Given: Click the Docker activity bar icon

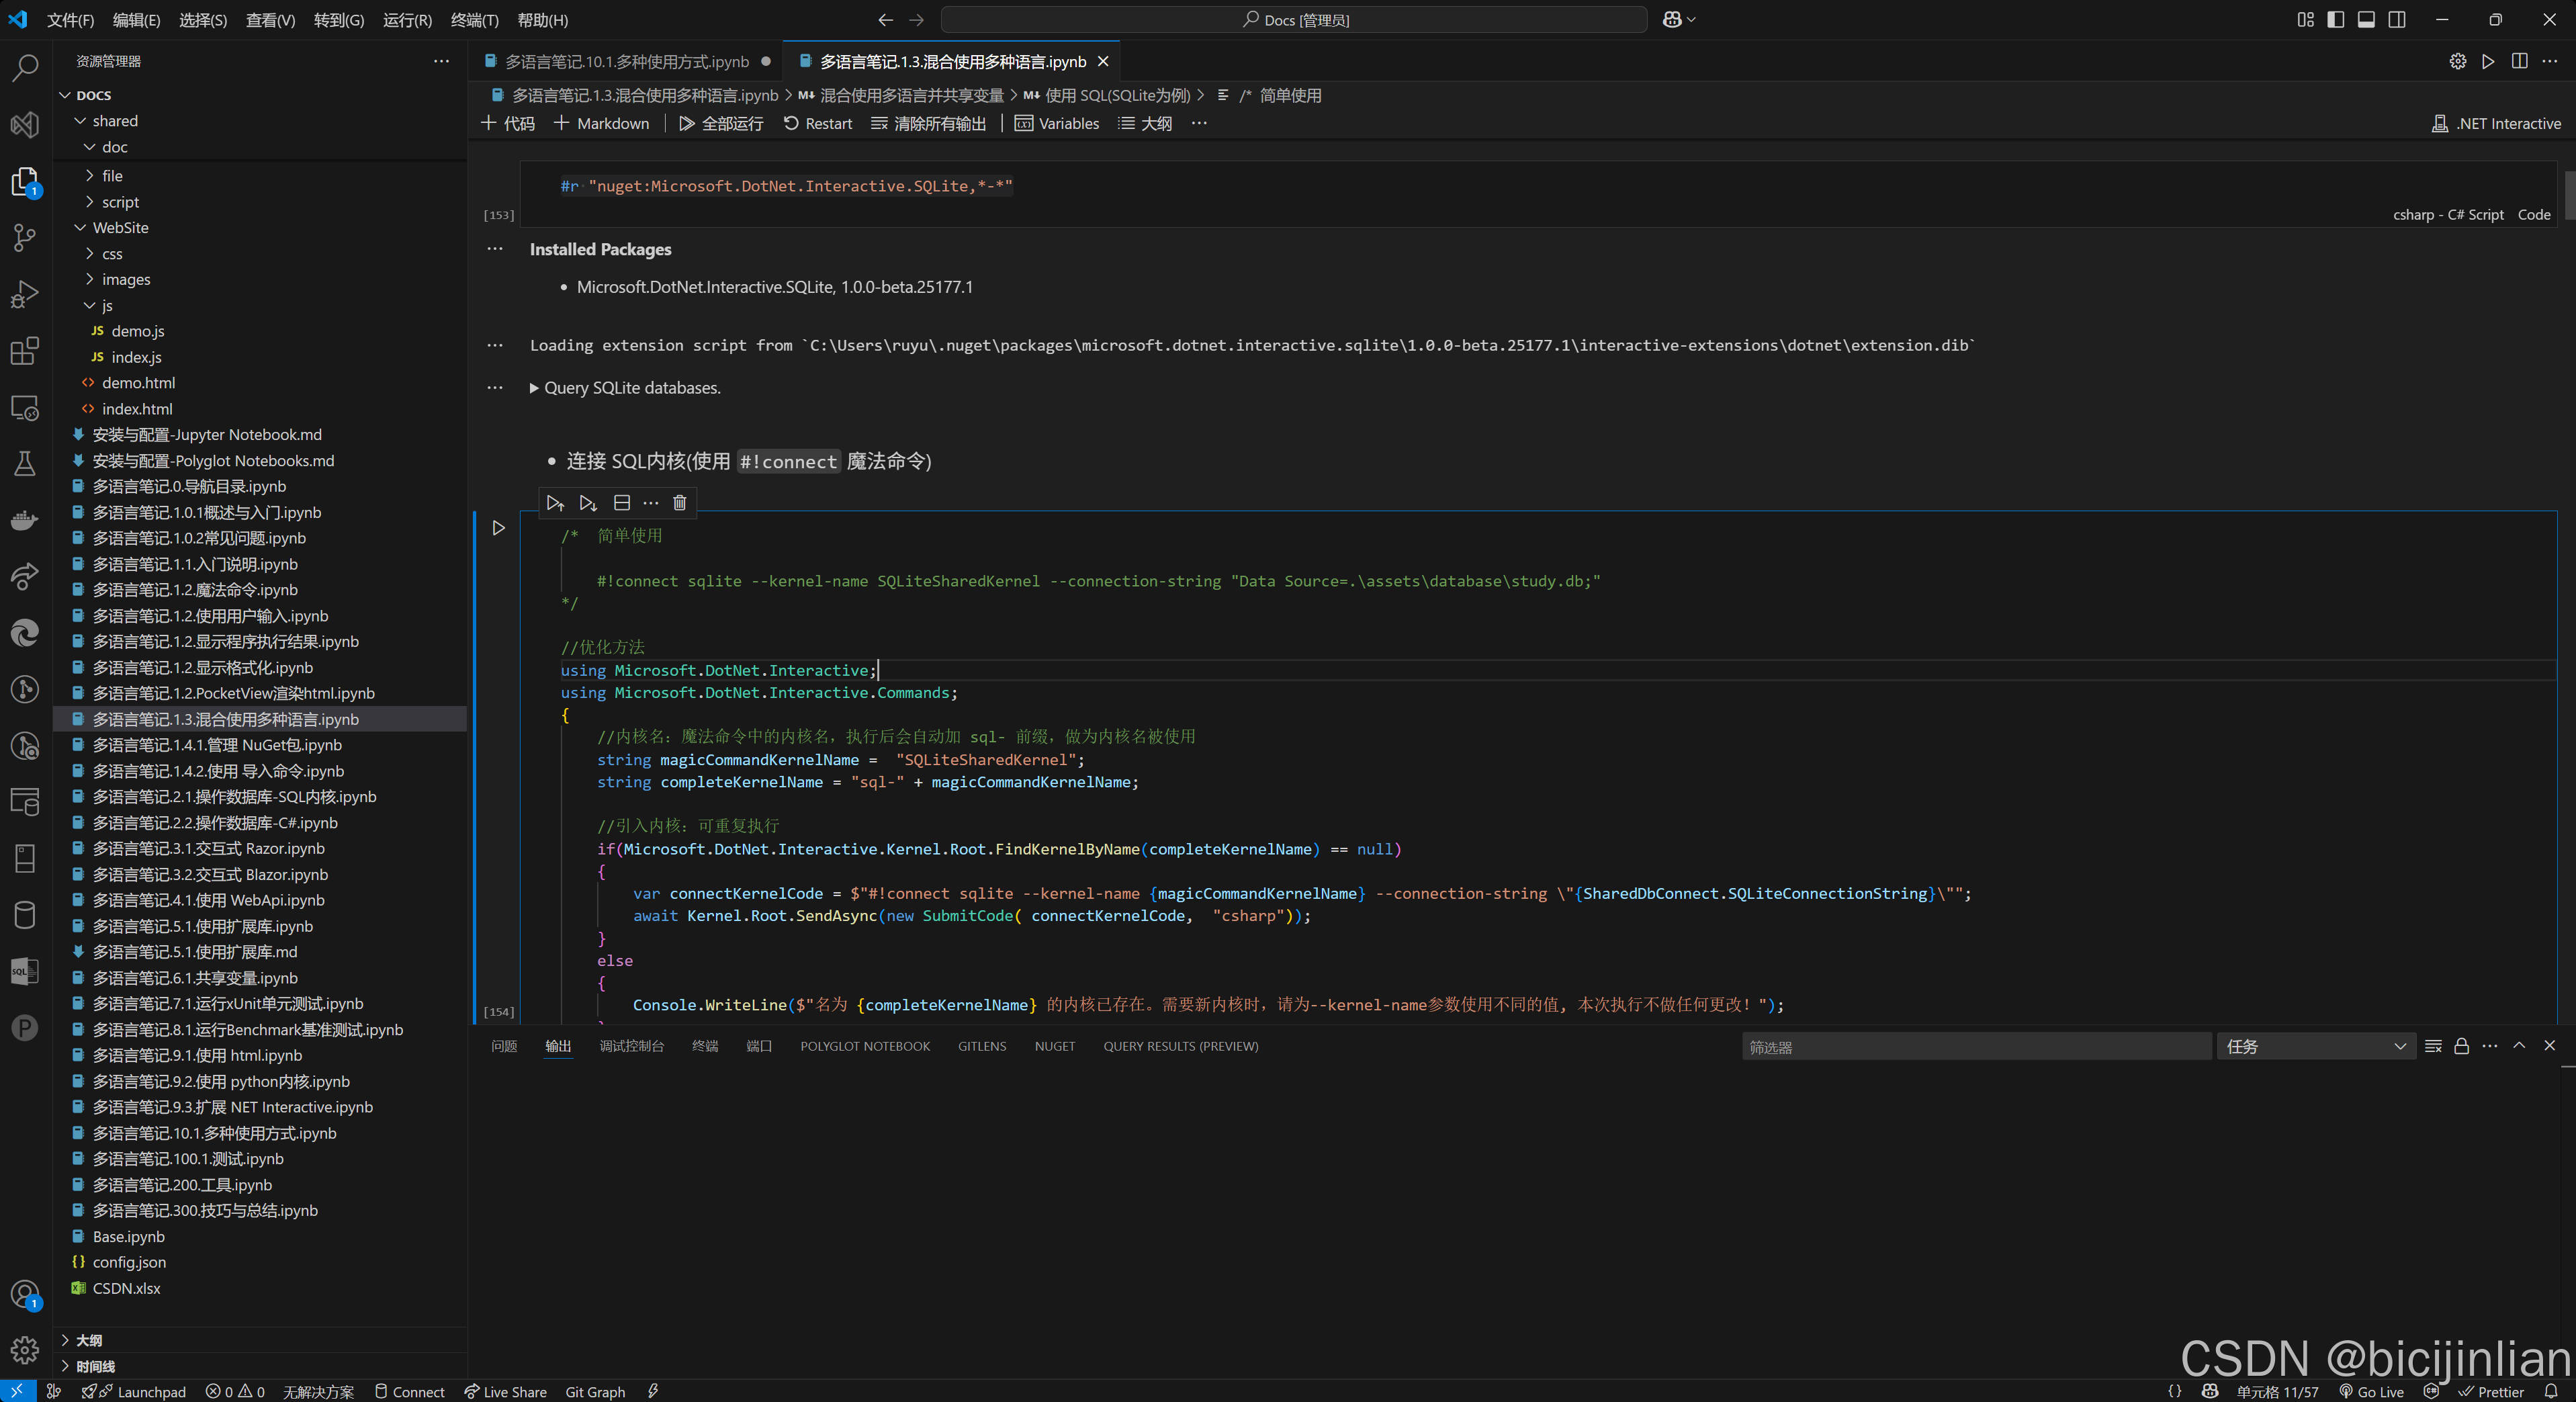Looking at the screenshot, I should (24, 520).
